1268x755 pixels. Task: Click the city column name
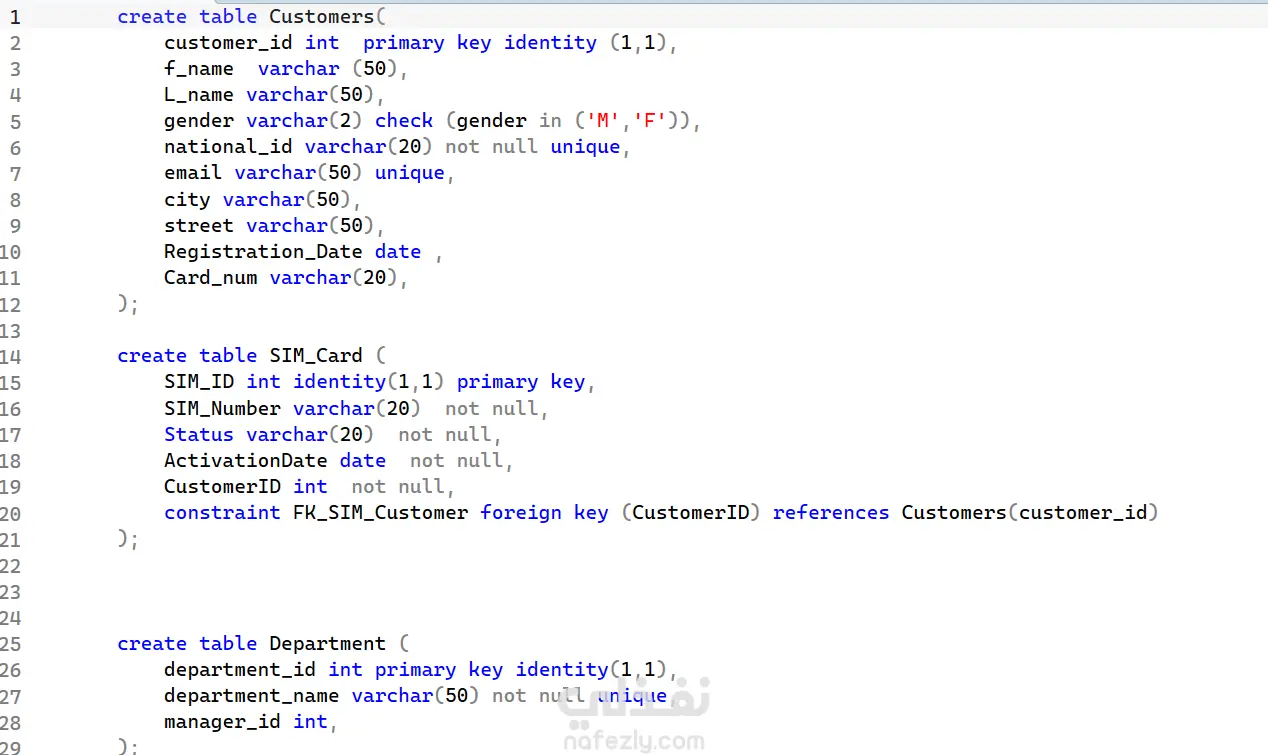(187, 199)
